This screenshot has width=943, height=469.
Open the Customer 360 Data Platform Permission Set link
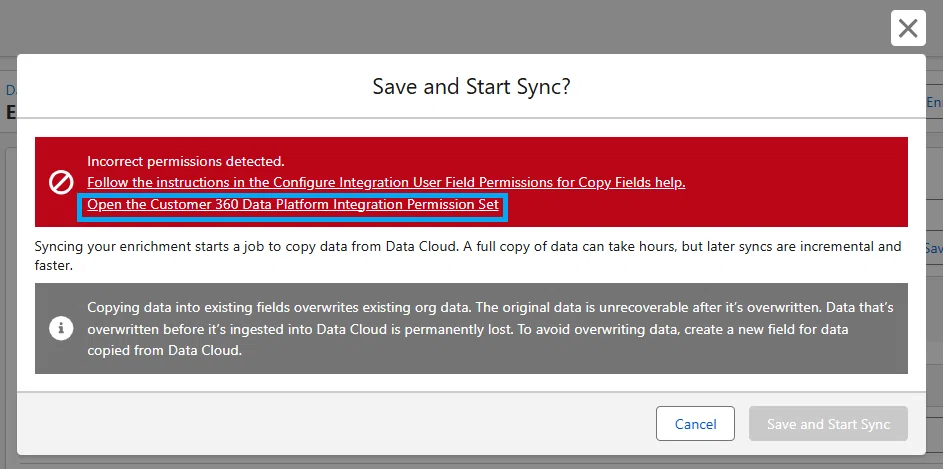(x=293, y=204)
